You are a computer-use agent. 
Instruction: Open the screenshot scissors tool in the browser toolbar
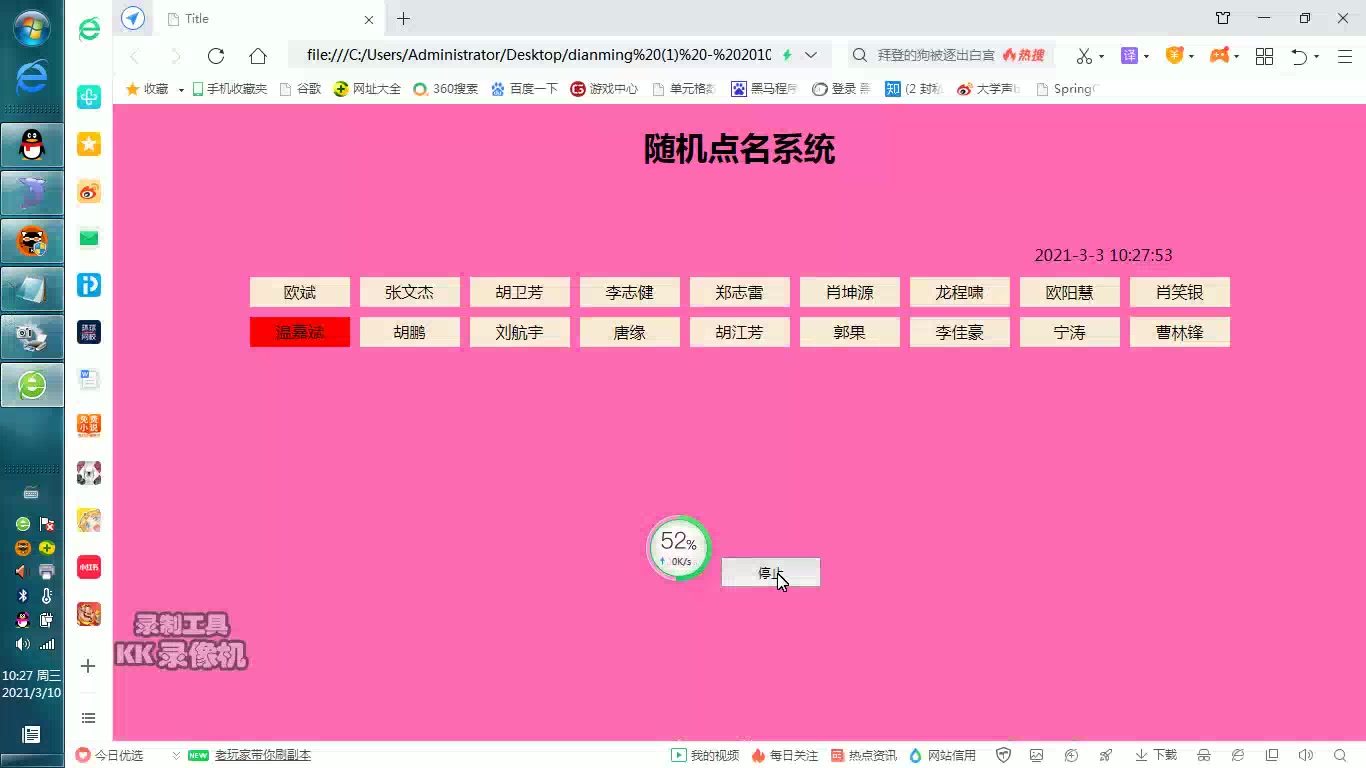point(1085,56)
